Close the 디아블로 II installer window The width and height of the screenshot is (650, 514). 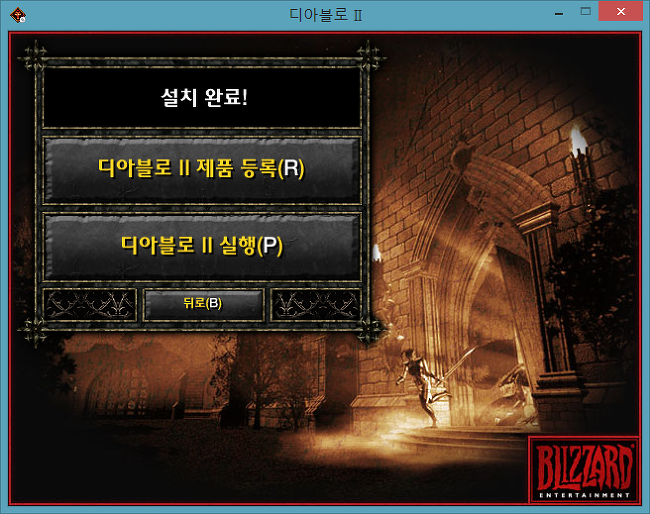tap(621, 12)
